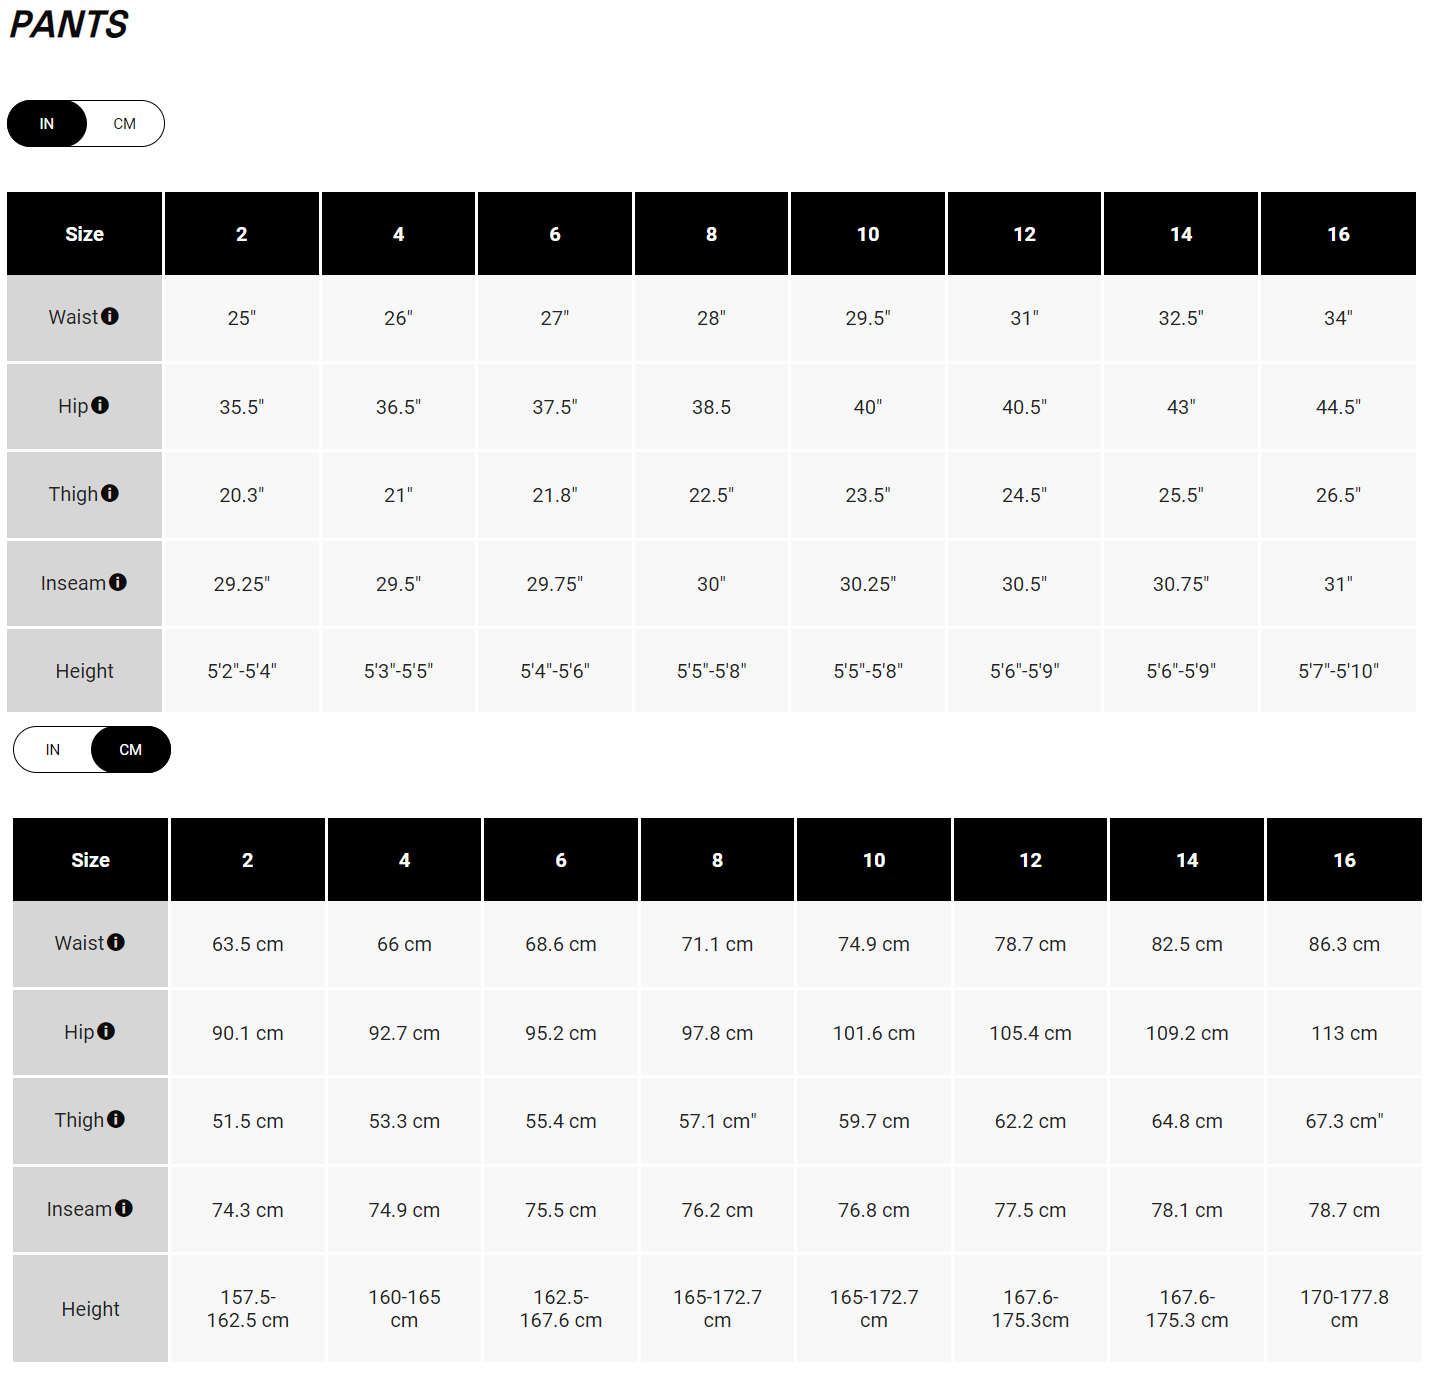Viewport: 1434px width, 1373px height.
Task: Click the Hip info icon in inches table
Action: (x=101, y=404)
